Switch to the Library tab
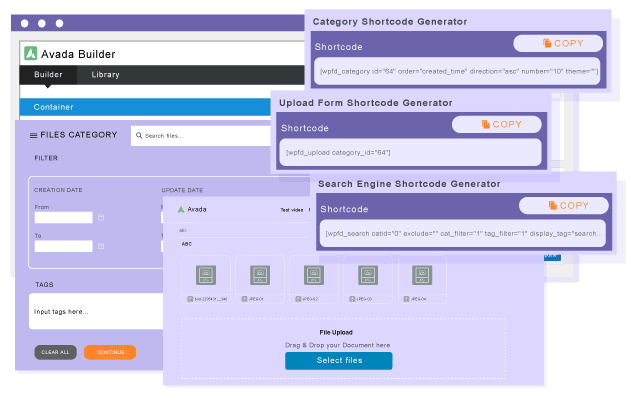 pos(105,75)
